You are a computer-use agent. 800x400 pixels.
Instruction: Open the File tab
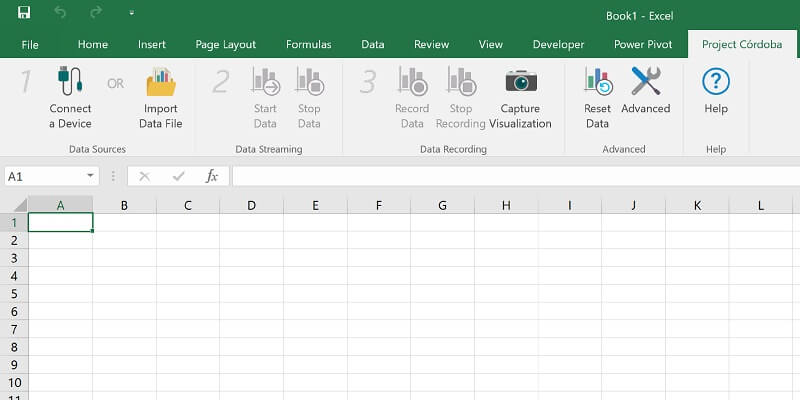(30, 44)
